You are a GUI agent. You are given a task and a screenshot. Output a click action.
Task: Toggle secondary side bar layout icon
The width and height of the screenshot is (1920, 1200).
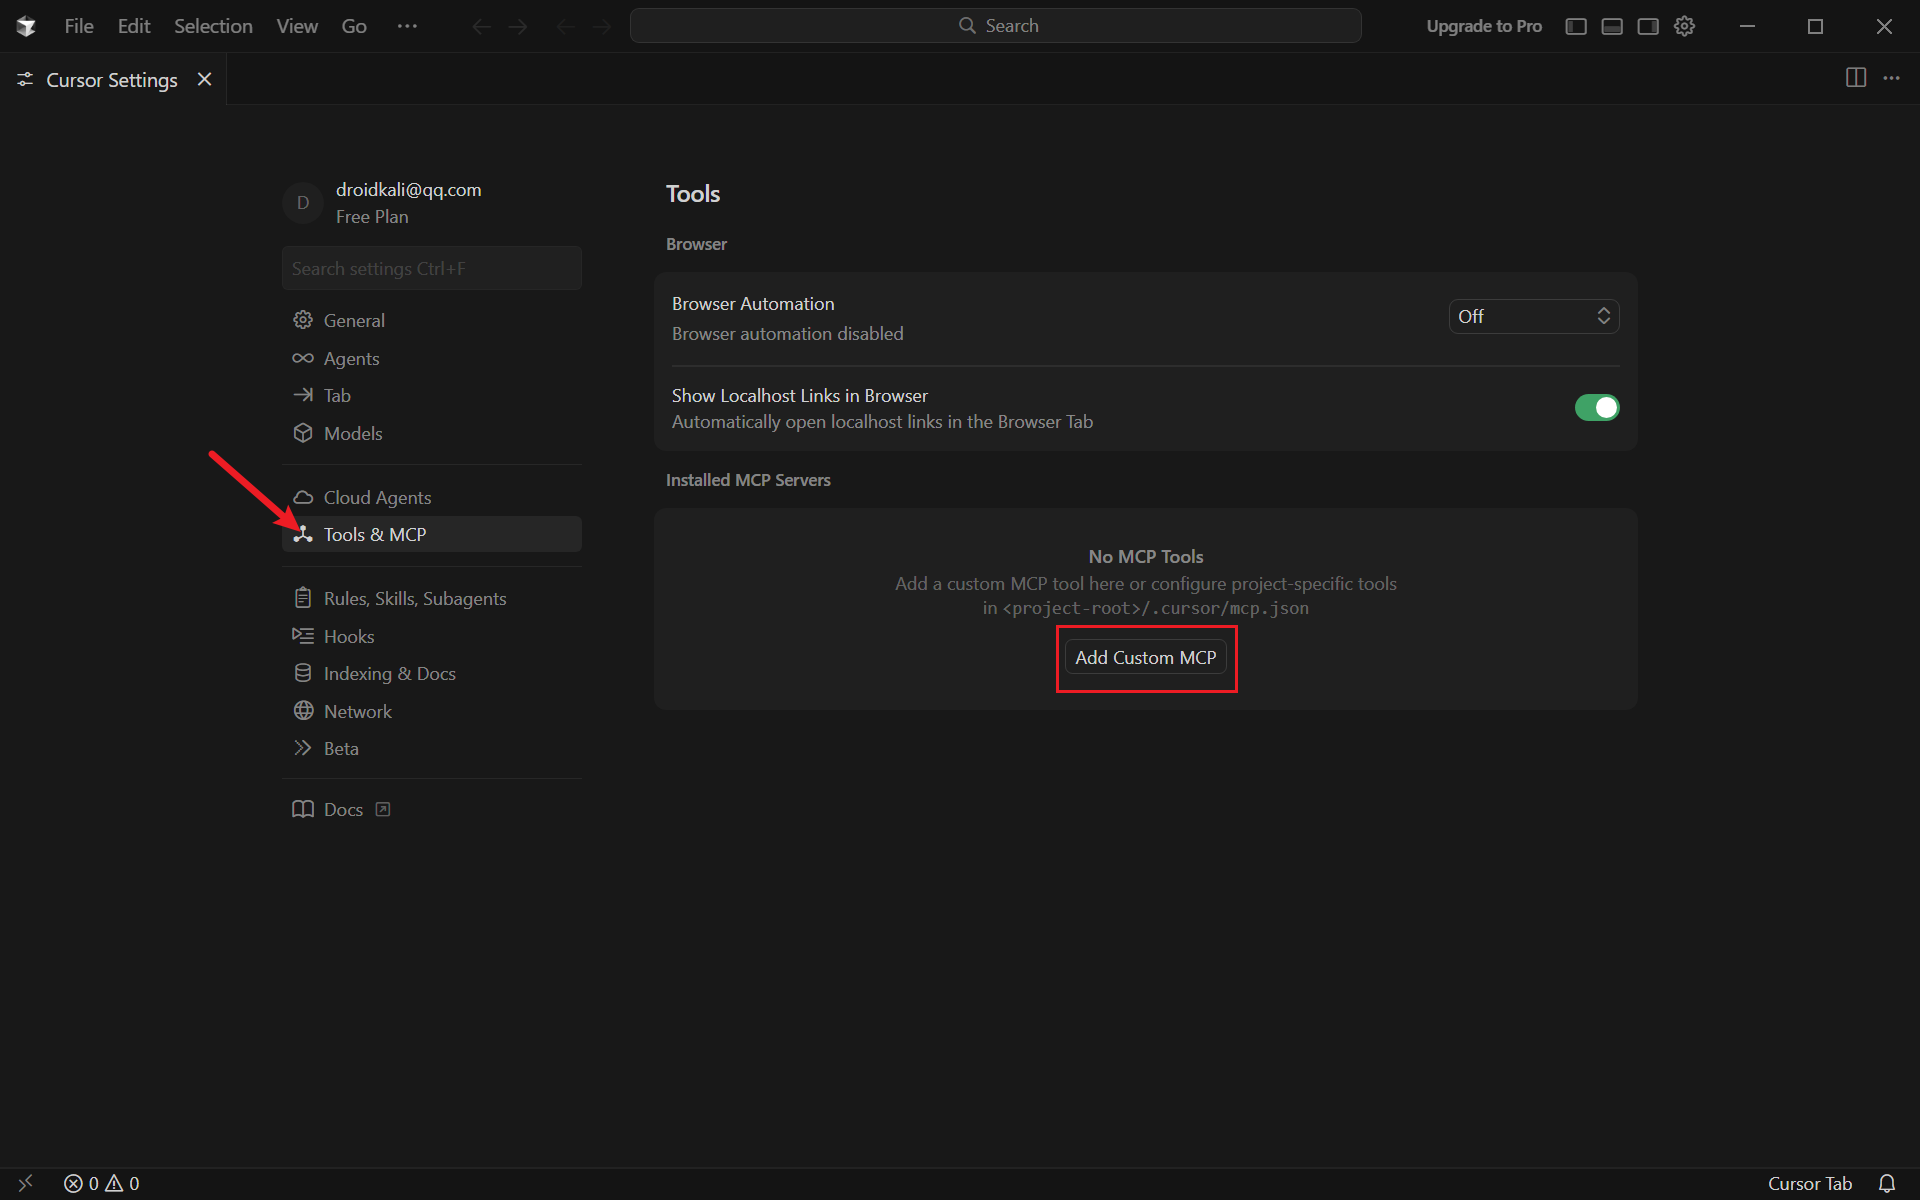[x=1648, y=26]
